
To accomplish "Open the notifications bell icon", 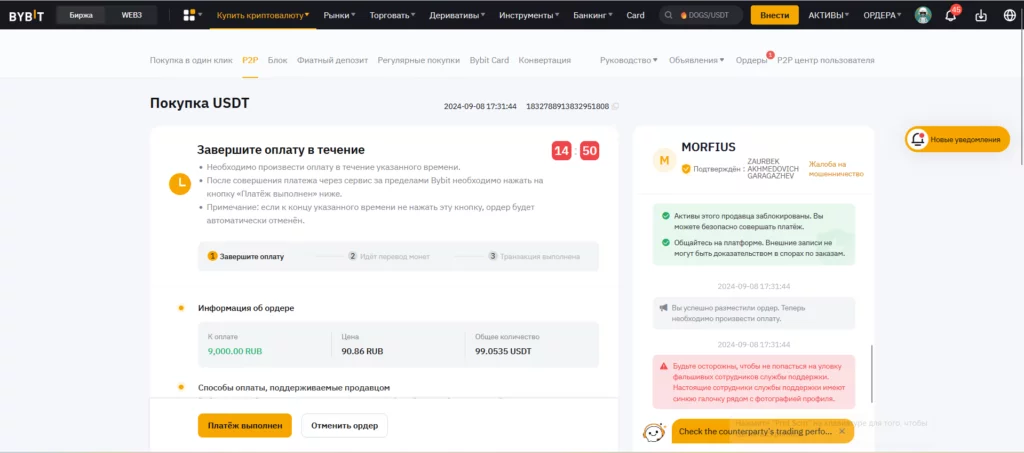I will (x=951, y=16).
